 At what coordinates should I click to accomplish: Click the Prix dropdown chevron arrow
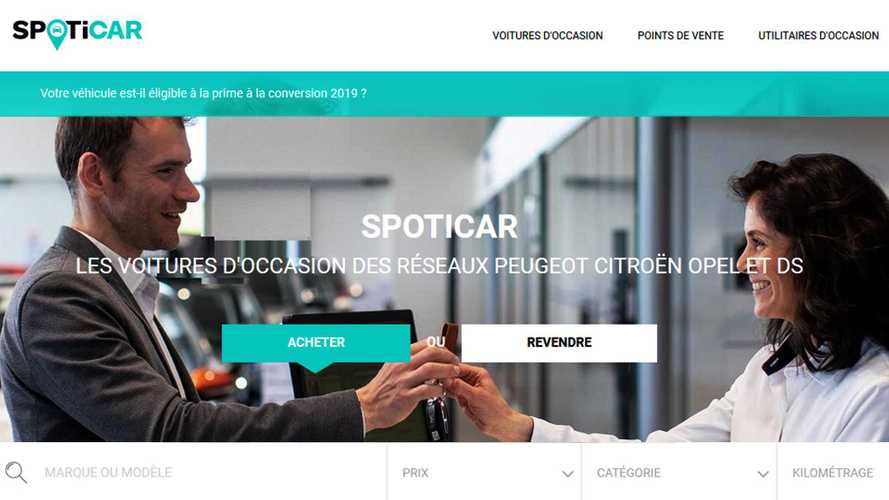(x=568, y=474)
